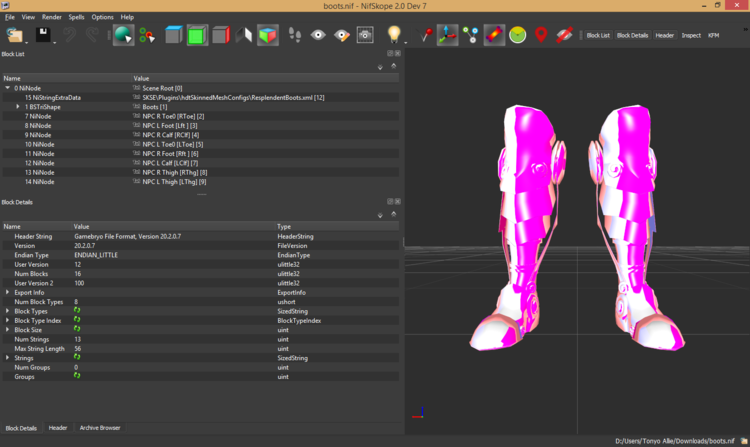The height and width of the screenshot is (447, 750).
Task: Expand the Block Type Index row
Action: (7, 320)
